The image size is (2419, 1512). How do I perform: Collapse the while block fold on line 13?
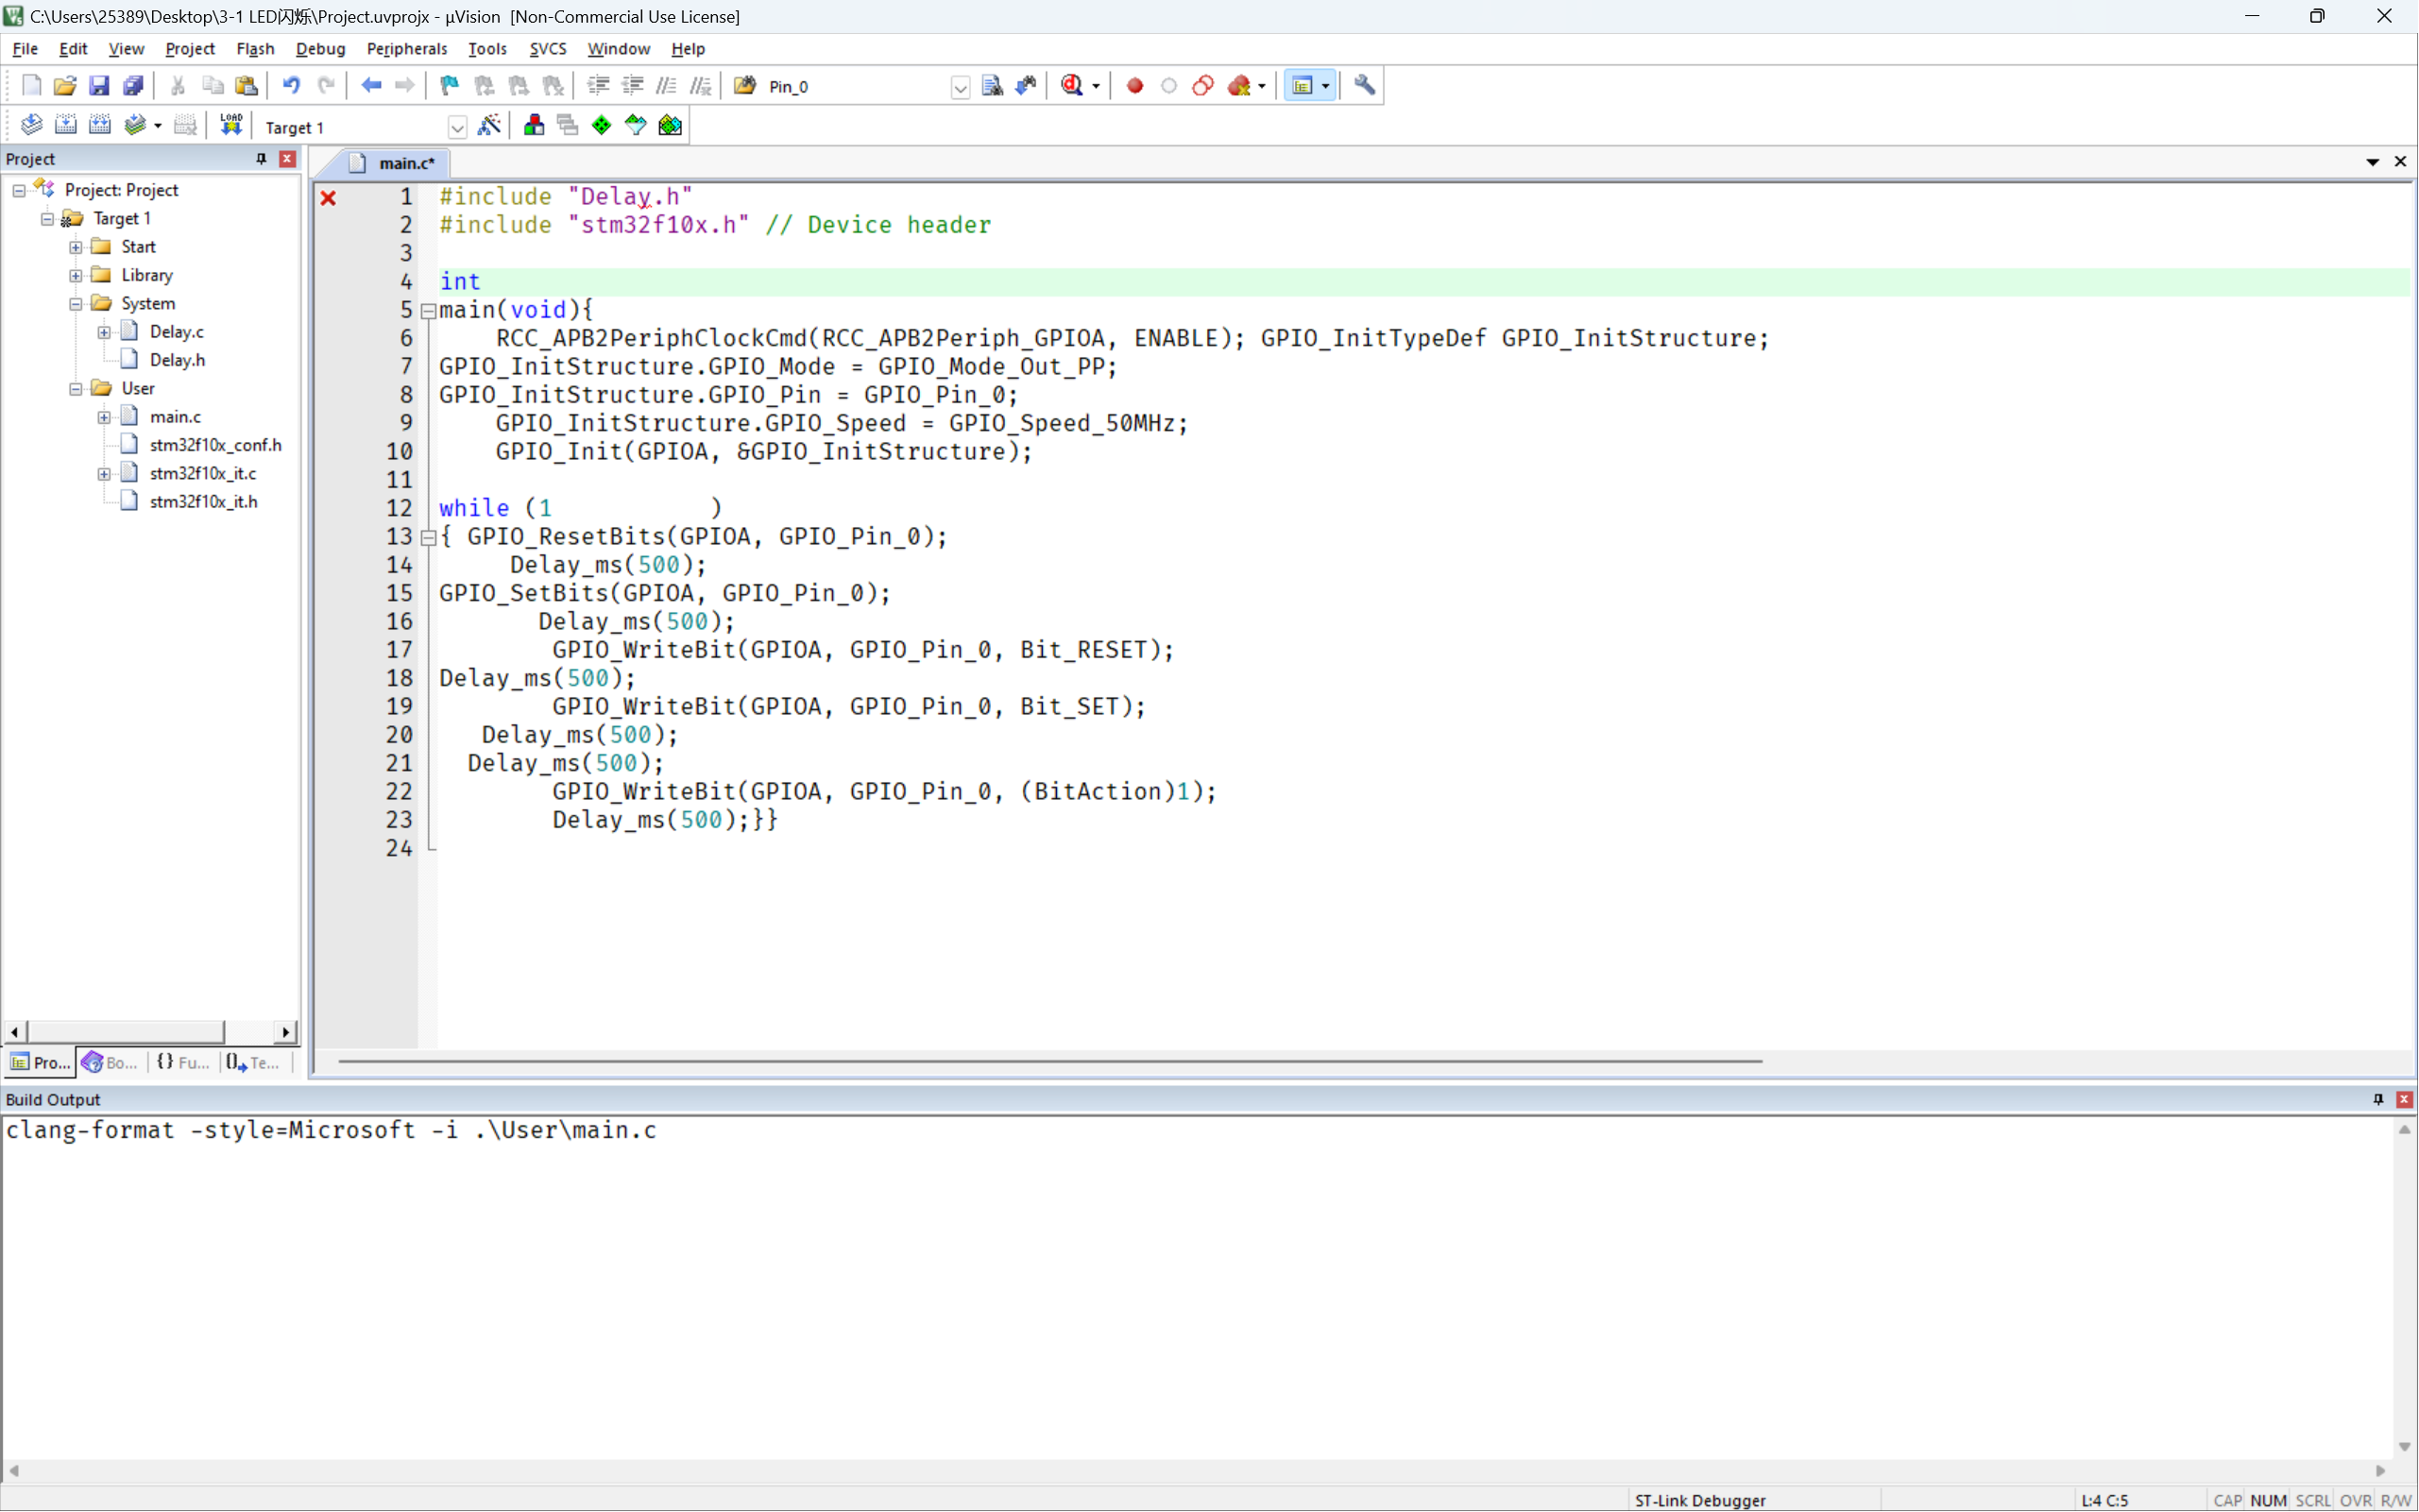(428, 538)
